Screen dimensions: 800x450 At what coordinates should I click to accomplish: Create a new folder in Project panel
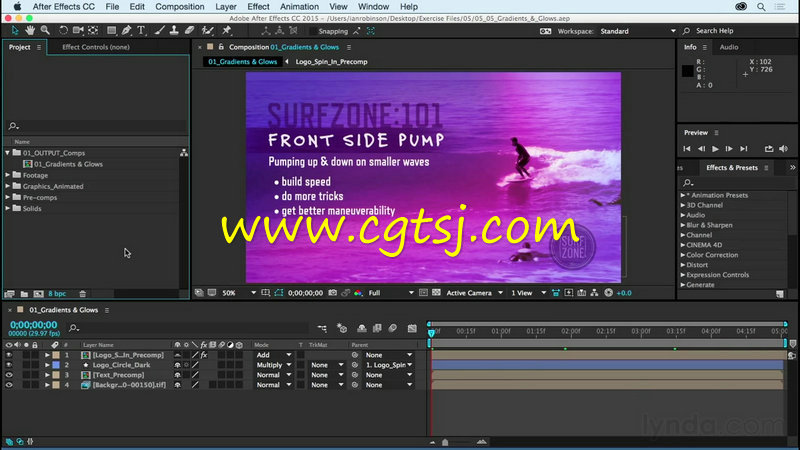[24, 294]
